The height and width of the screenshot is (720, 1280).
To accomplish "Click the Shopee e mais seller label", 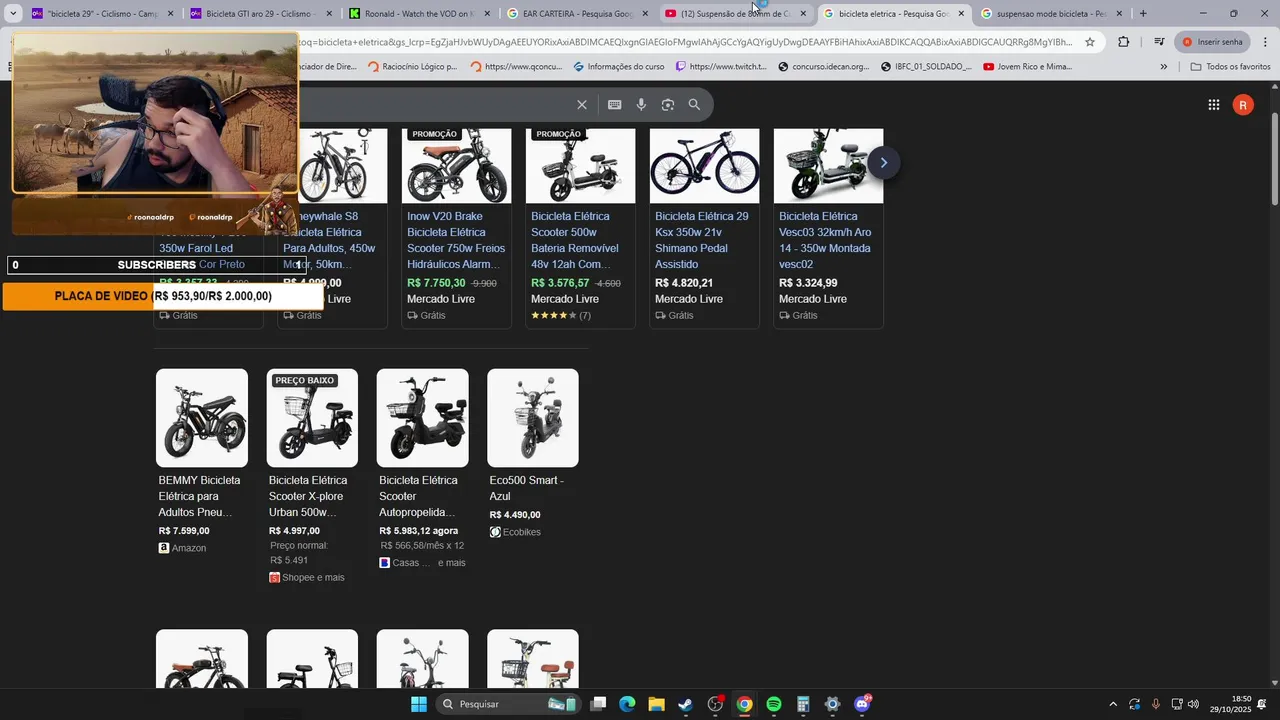I will click(313, 578).
